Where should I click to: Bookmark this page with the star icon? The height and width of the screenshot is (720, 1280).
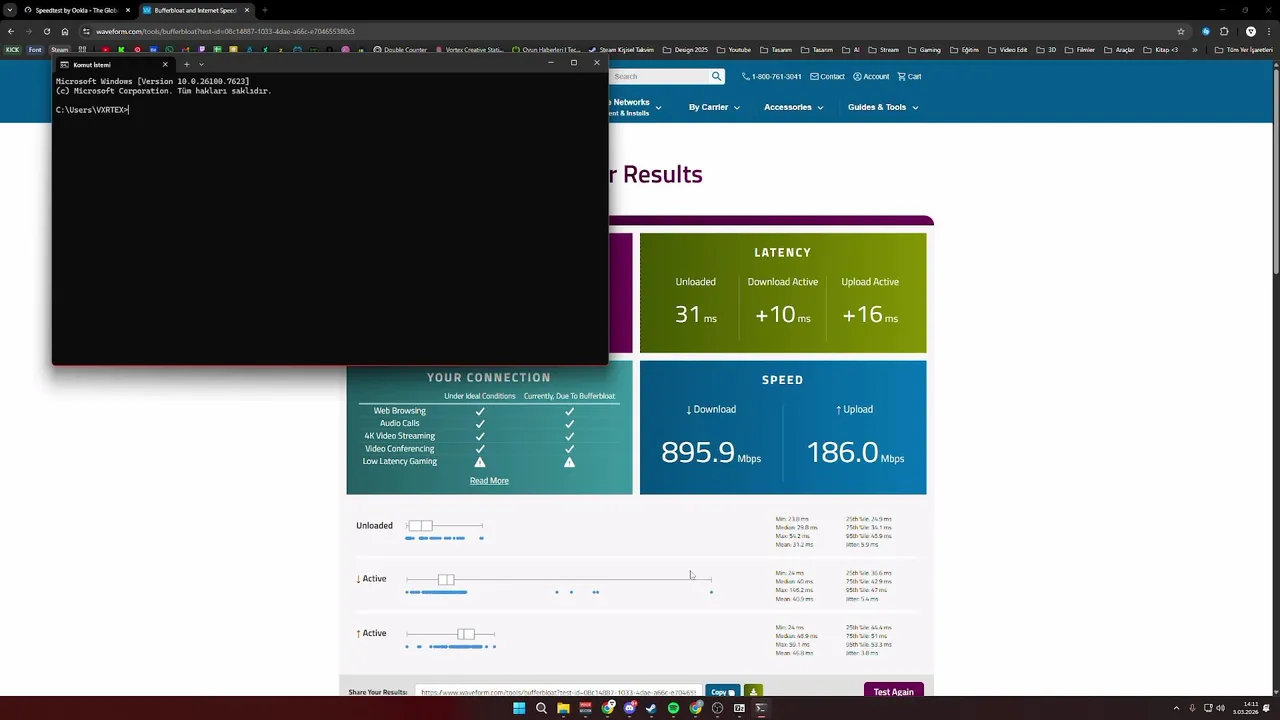1181,31
